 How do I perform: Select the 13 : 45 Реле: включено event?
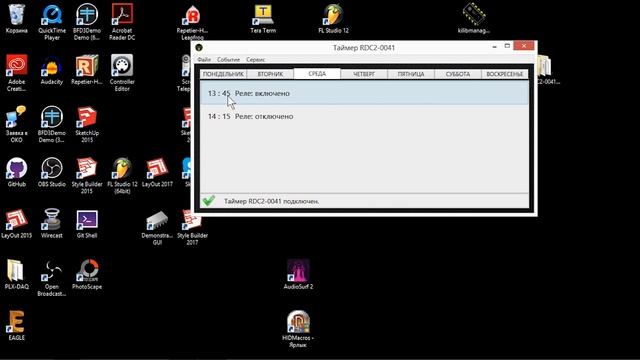click(x=364, y=93)
